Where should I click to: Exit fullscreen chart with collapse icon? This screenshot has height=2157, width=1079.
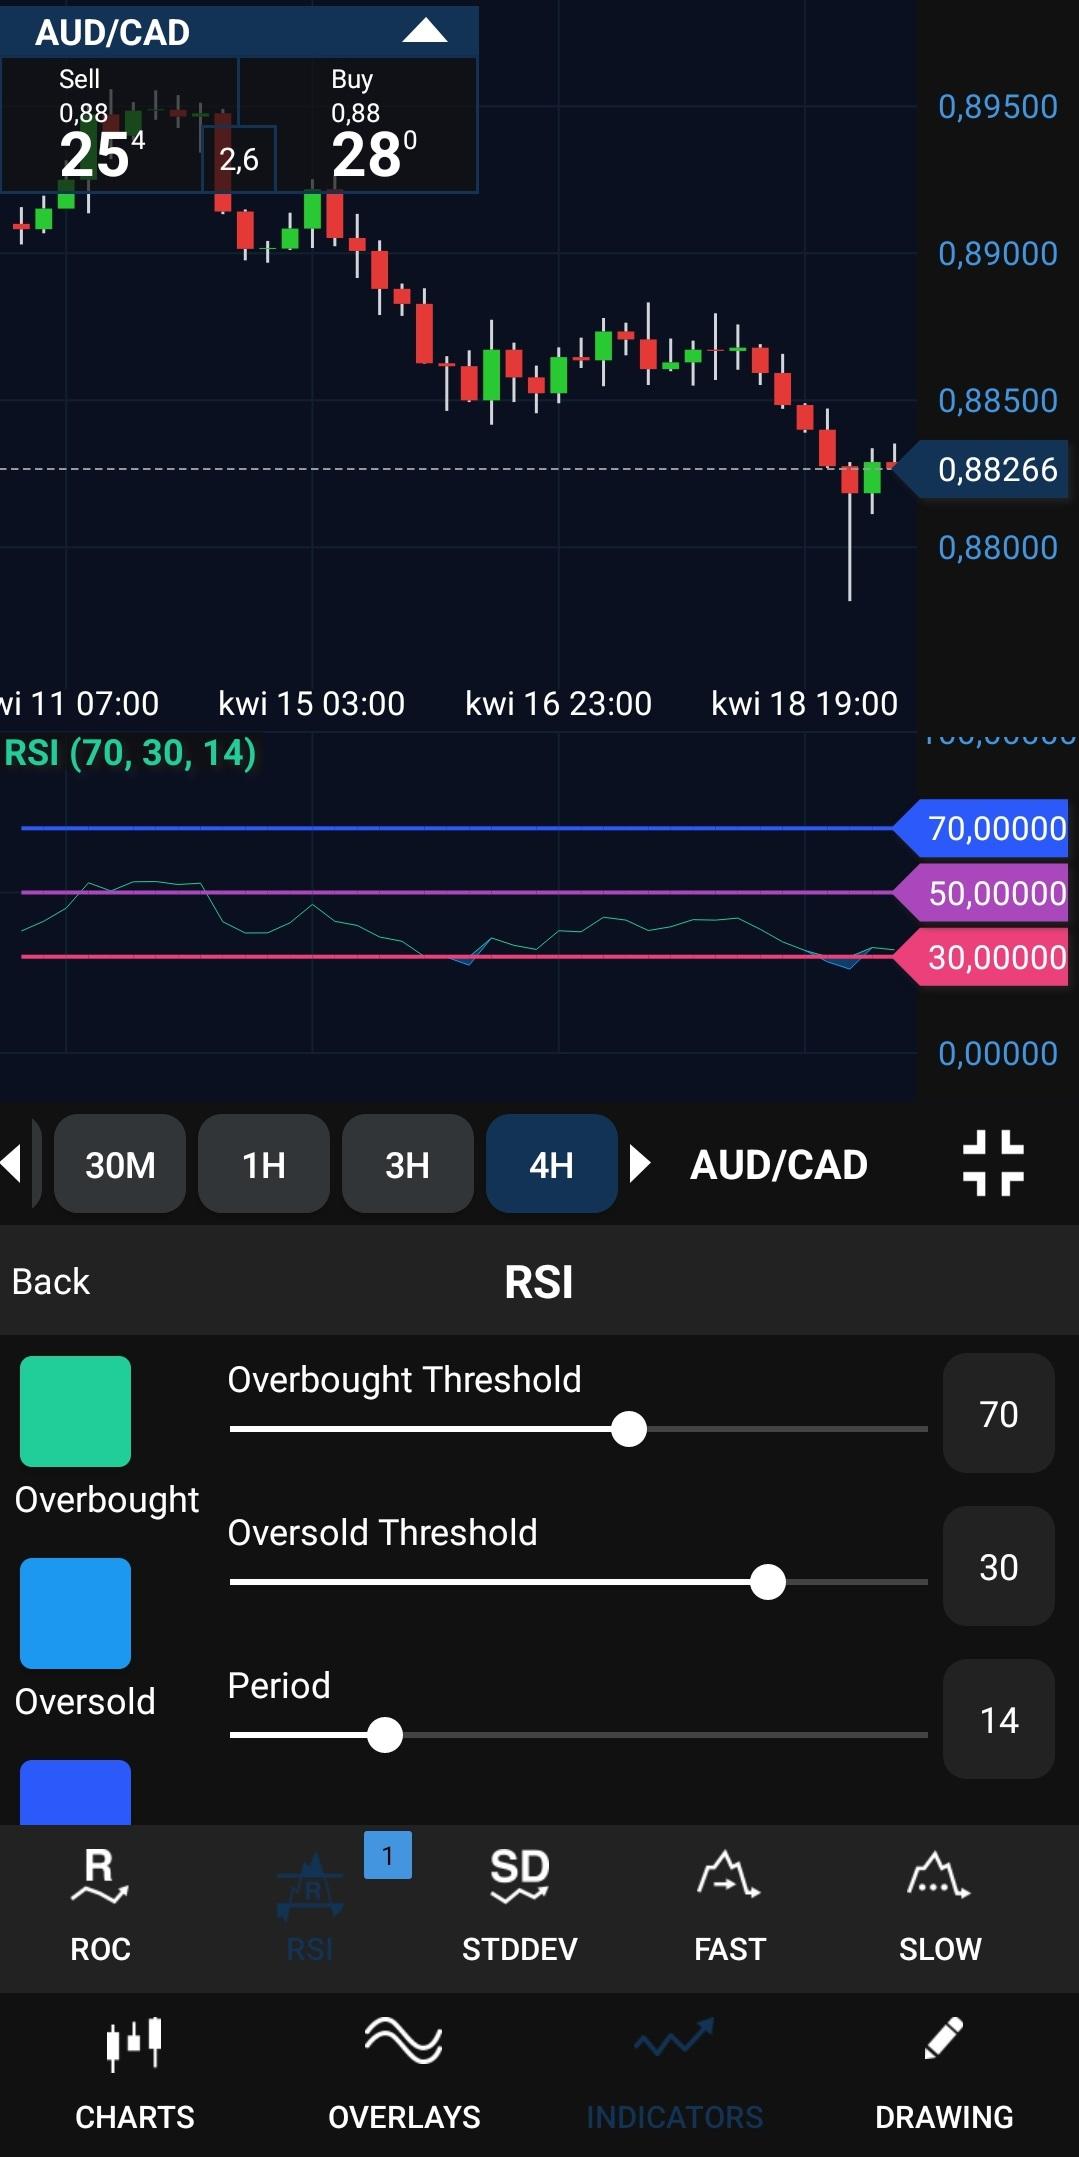point(992,1163)
